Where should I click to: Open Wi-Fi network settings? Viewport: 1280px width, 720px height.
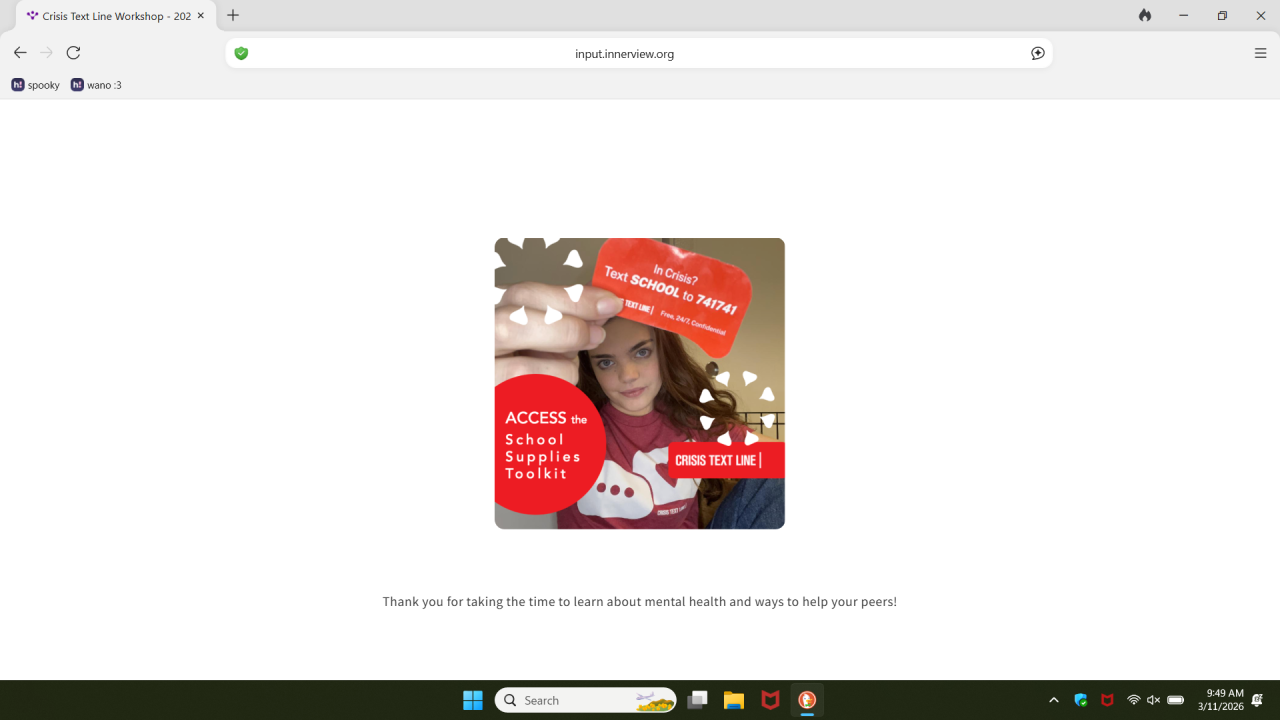pos(1133,700)
